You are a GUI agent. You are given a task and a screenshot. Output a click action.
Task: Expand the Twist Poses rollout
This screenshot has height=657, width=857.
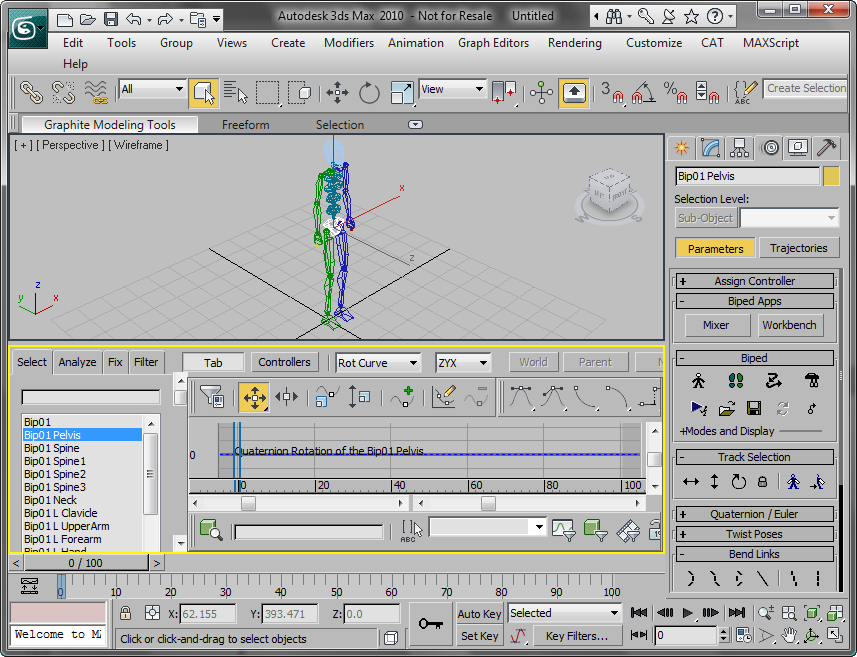coord(754,534)
